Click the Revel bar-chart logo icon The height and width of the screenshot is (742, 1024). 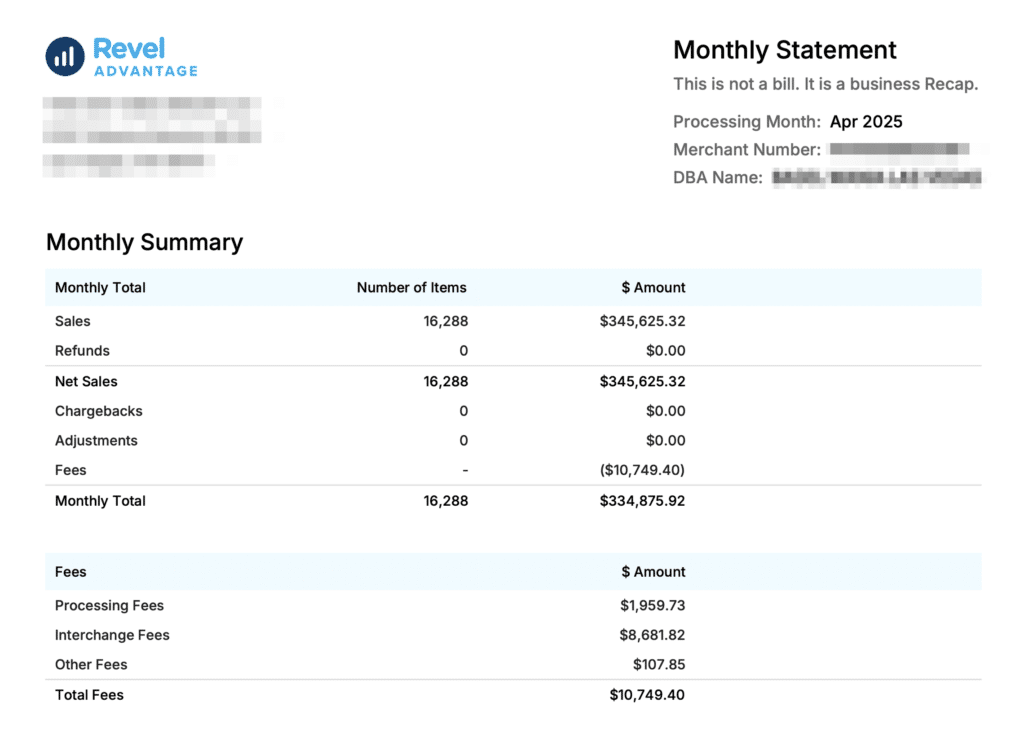pos(65,56)
